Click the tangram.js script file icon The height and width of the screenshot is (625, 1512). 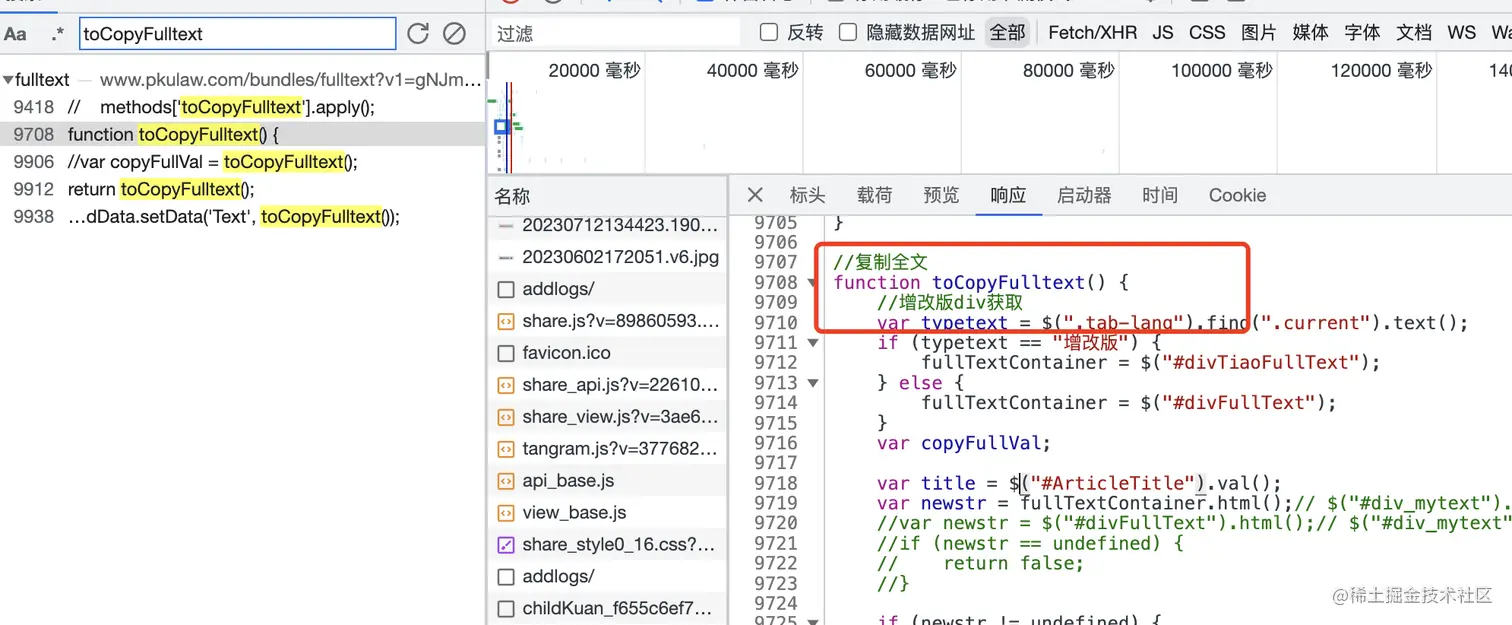(x=505, y=450)
